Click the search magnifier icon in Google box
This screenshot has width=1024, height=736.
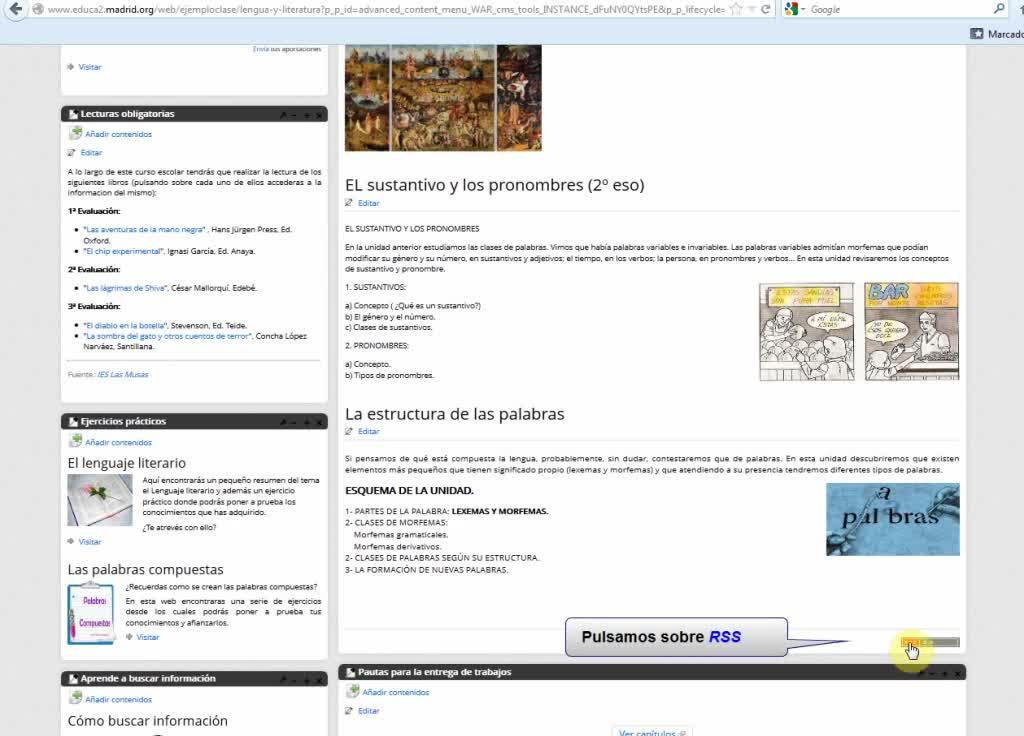(x=999, y=9)
